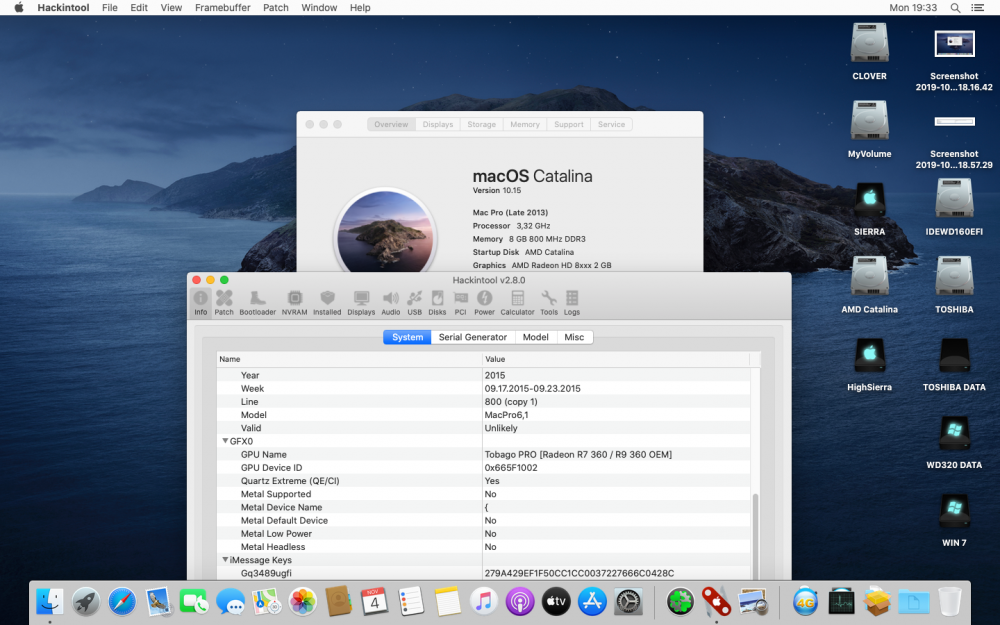Open the Window menu
1000x625 pixels.
click(319, 8)
